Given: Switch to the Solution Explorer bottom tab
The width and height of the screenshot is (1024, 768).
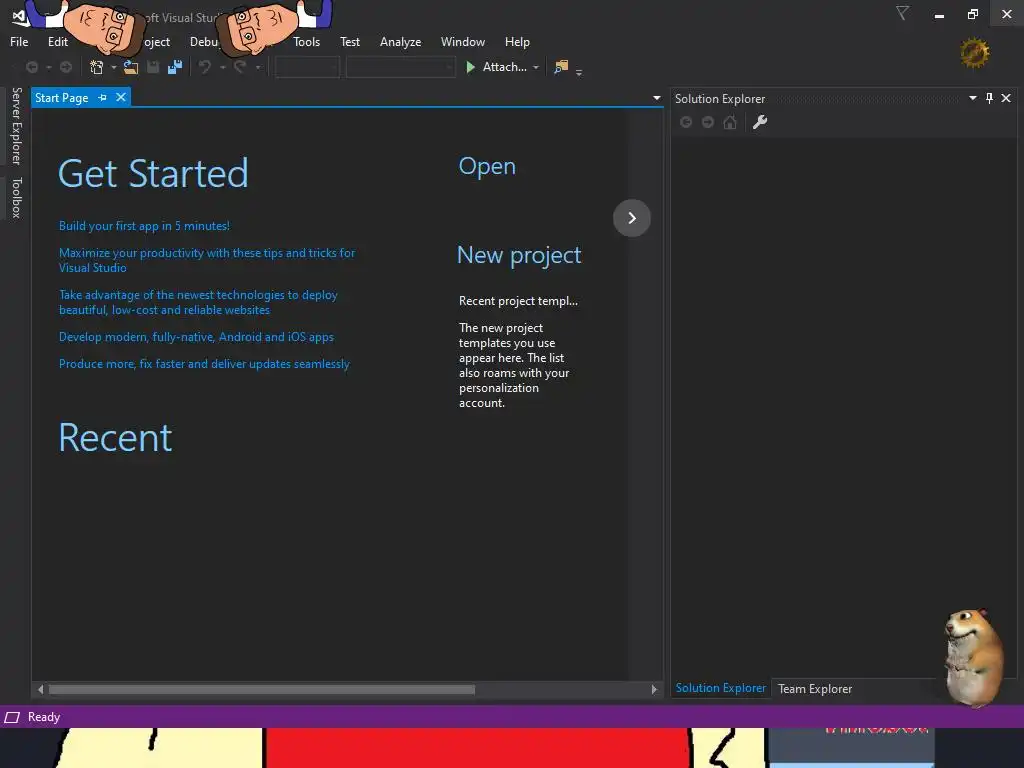Looking at the screenshot, I should click(x=720, y=688).
